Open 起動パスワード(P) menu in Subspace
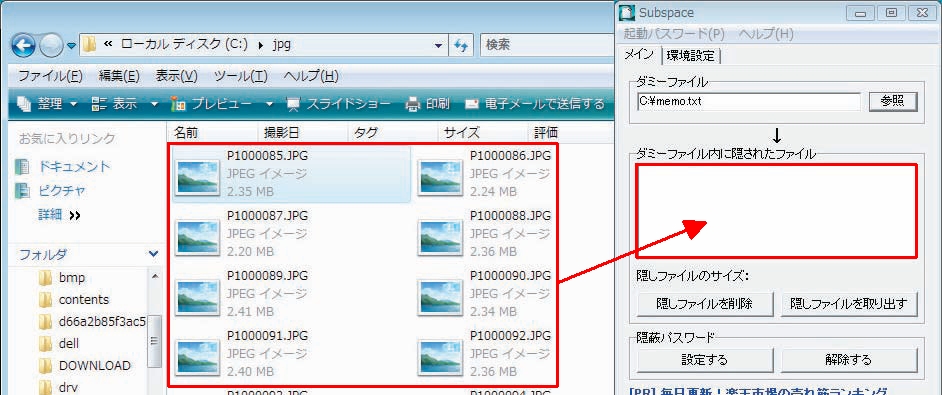 pos(674,34)
